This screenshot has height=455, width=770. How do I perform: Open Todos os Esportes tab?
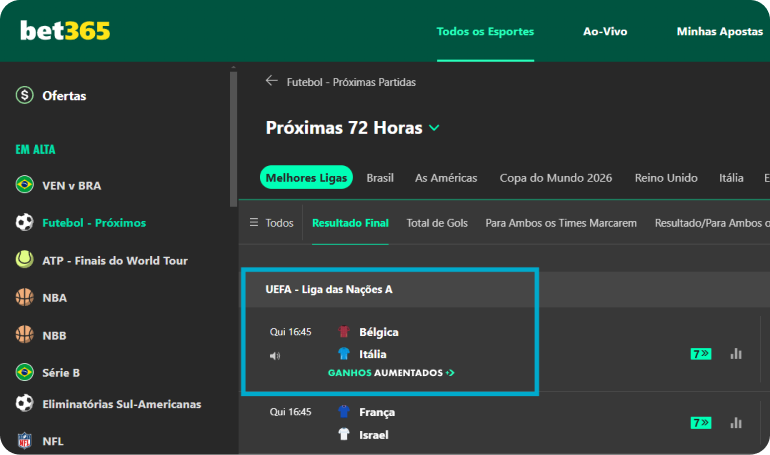(x=485, y=31)
